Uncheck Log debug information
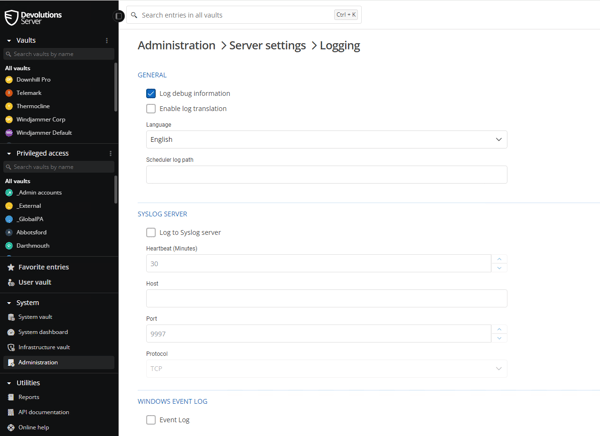Image resolution: width=600 pixels, height=436 pixels. [151, 93]
